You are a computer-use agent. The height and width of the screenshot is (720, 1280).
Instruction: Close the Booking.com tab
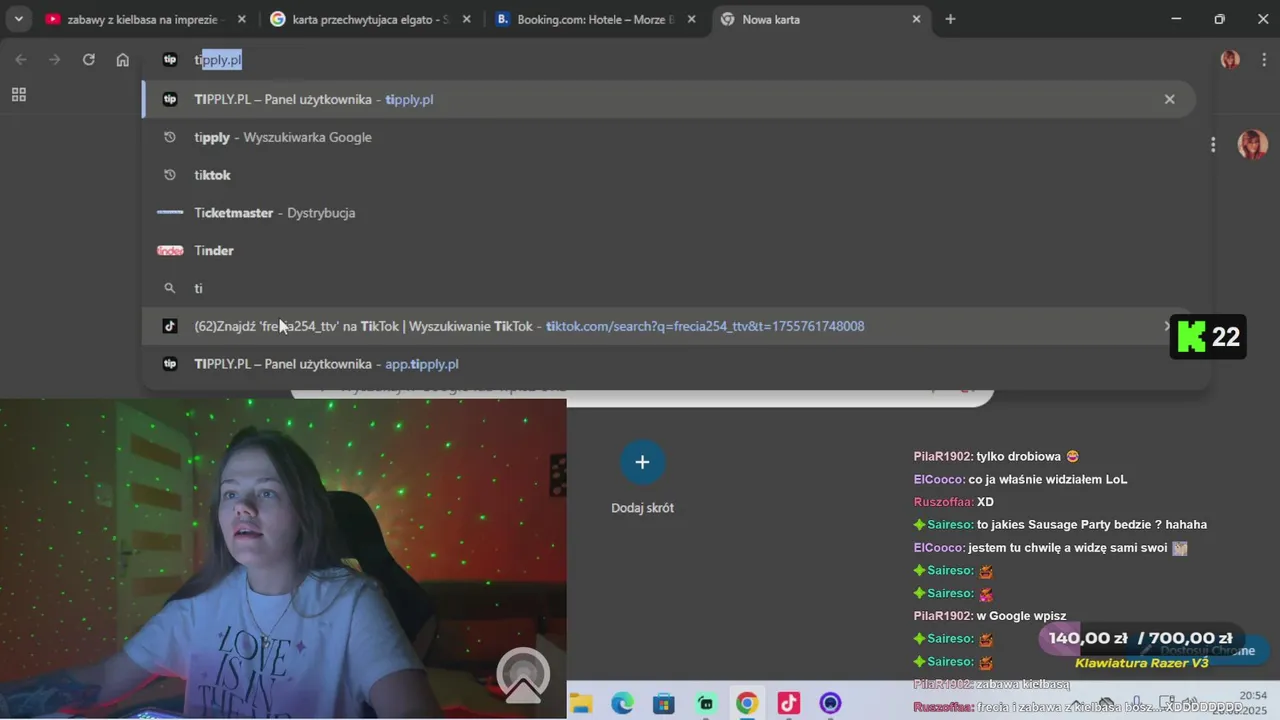coord(691,19)
